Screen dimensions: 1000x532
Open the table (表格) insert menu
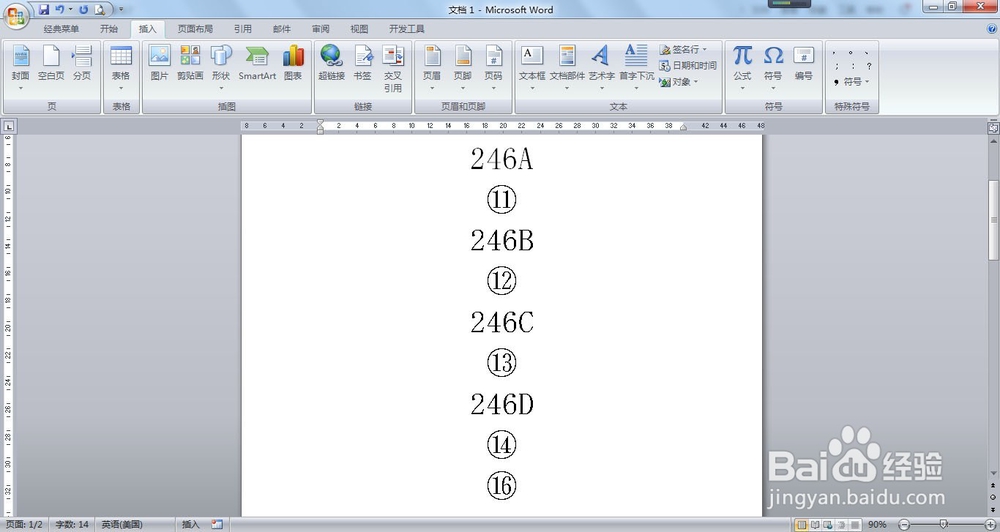click(121, 67)
